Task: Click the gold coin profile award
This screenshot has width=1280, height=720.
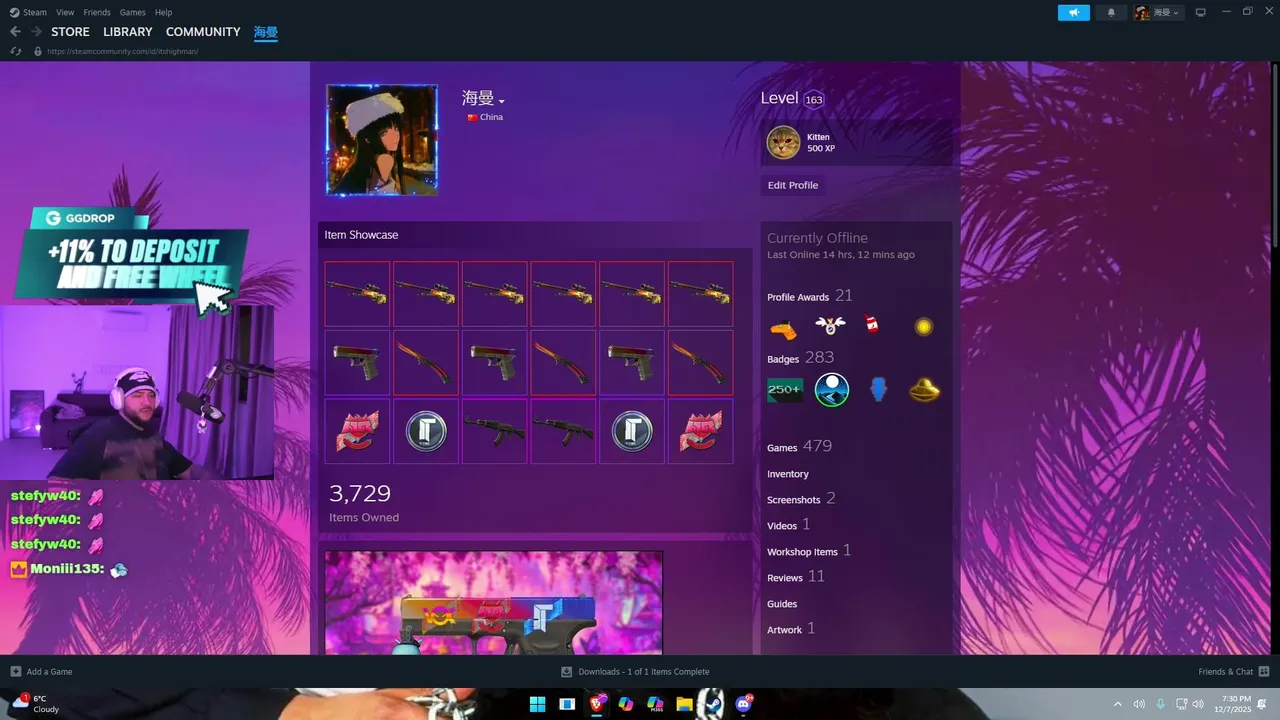Action: pyautogui.click(x=923, y=326)
